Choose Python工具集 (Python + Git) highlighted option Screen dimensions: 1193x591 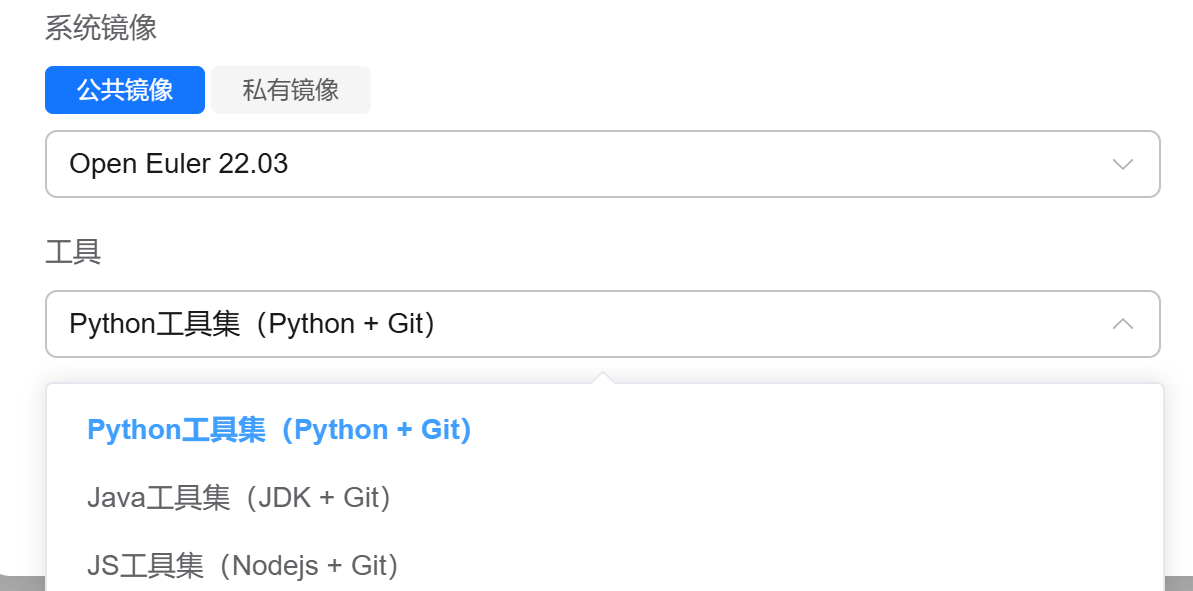[x=279, y=430]
